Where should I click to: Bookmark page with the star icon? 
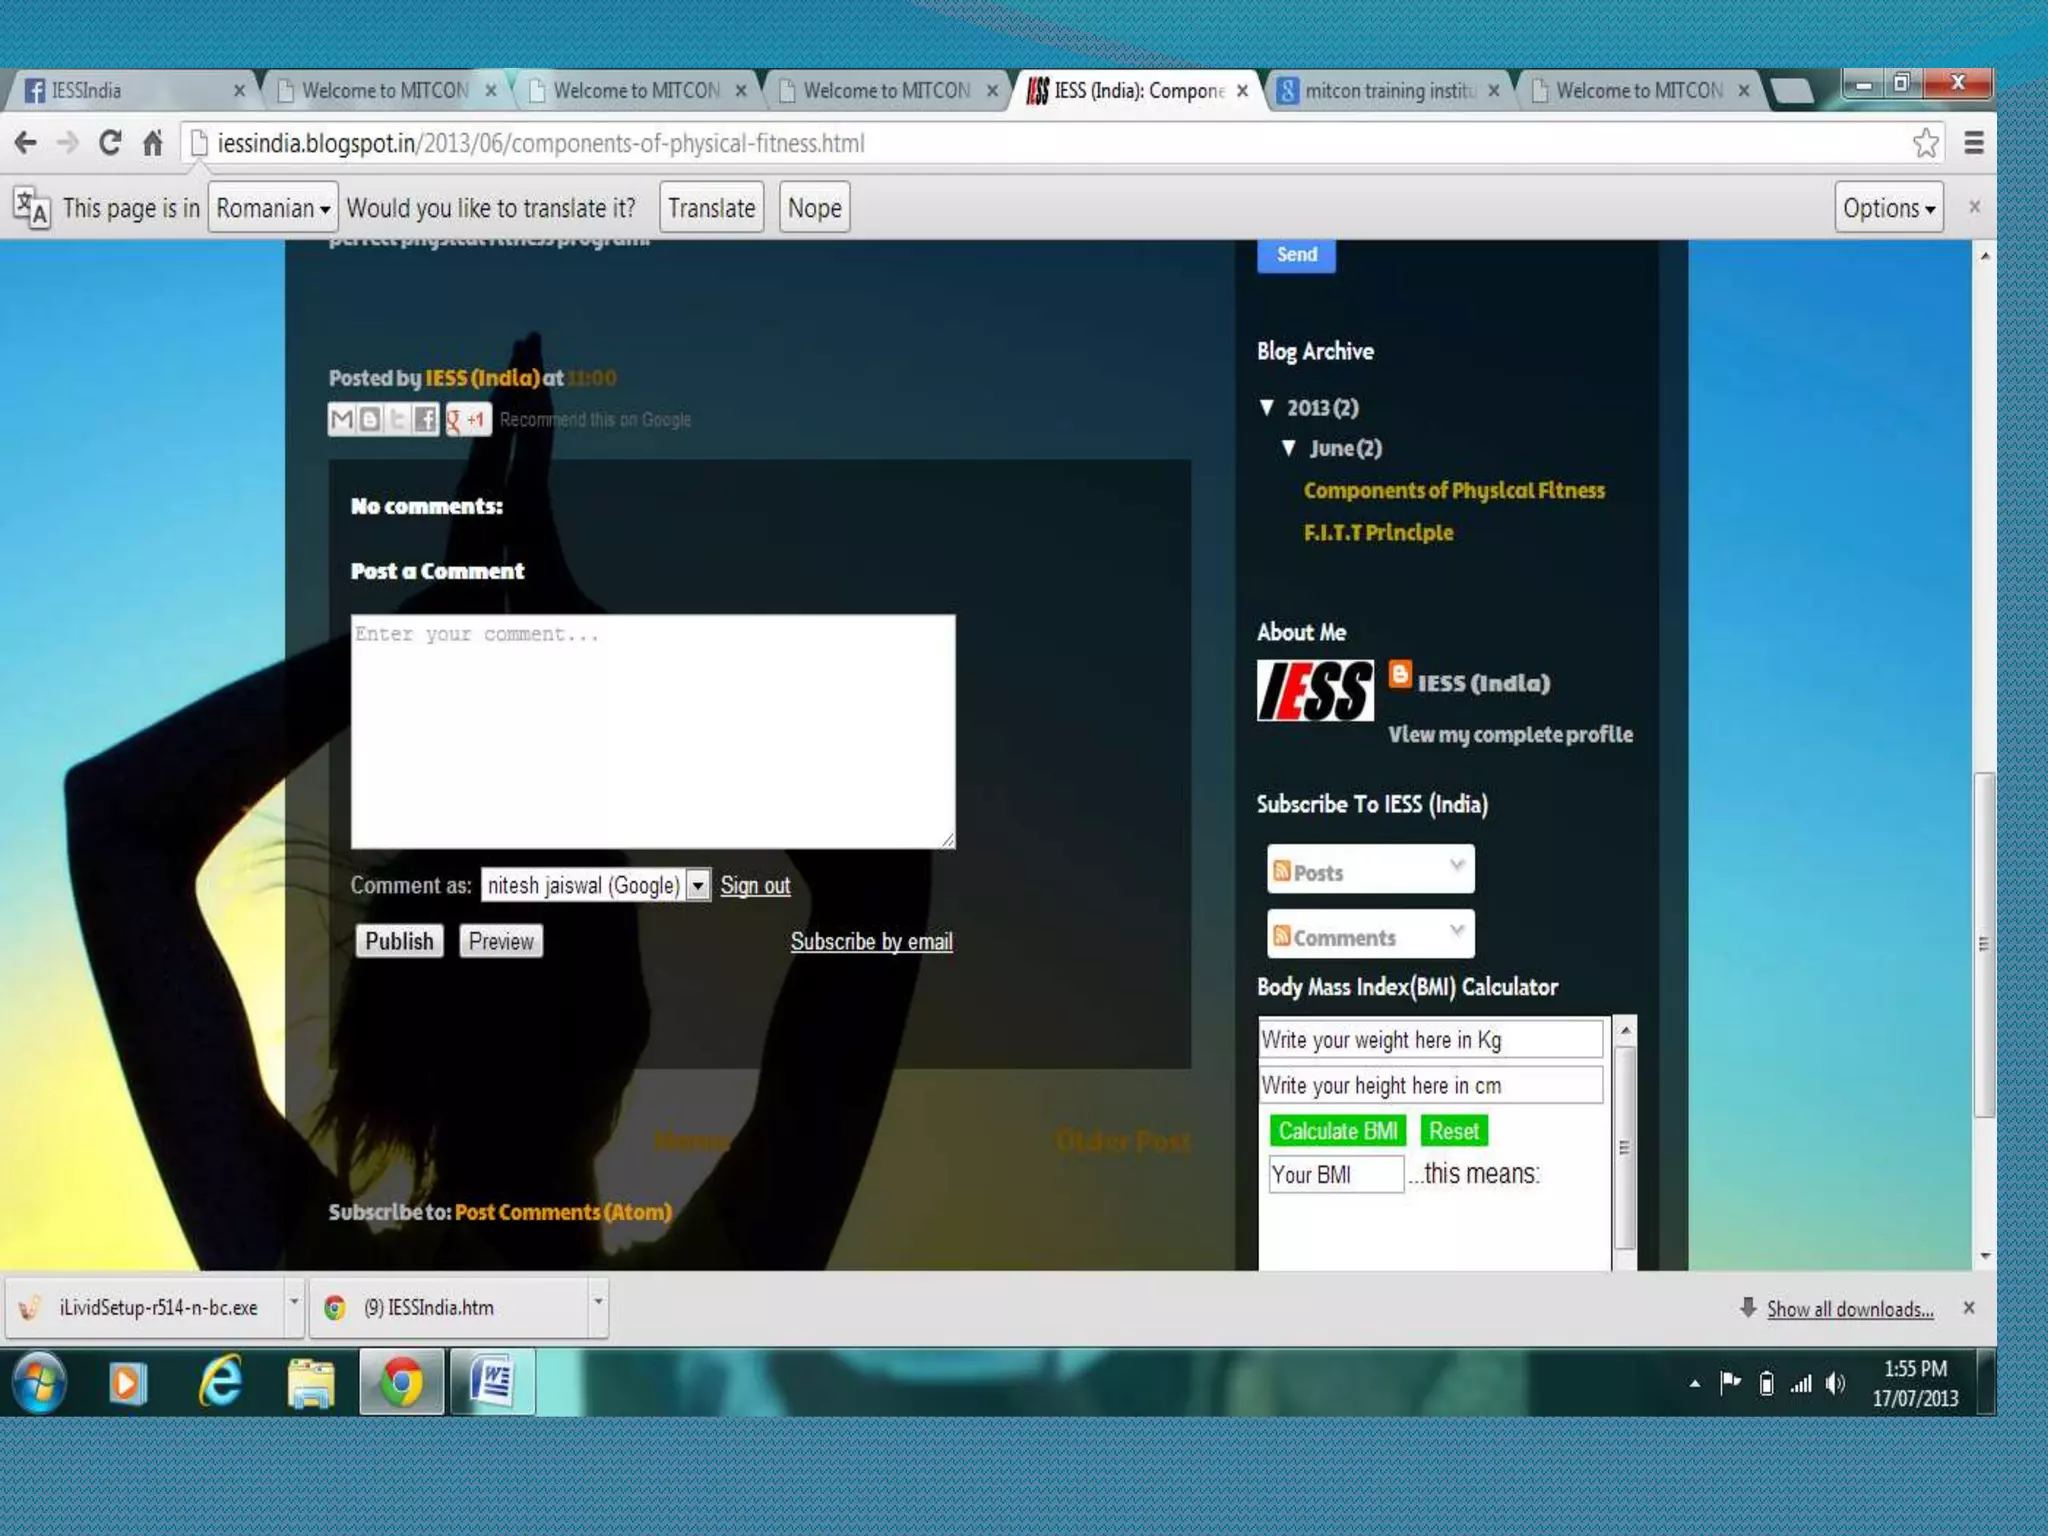pyautogui.click(x=1925, y=143)
